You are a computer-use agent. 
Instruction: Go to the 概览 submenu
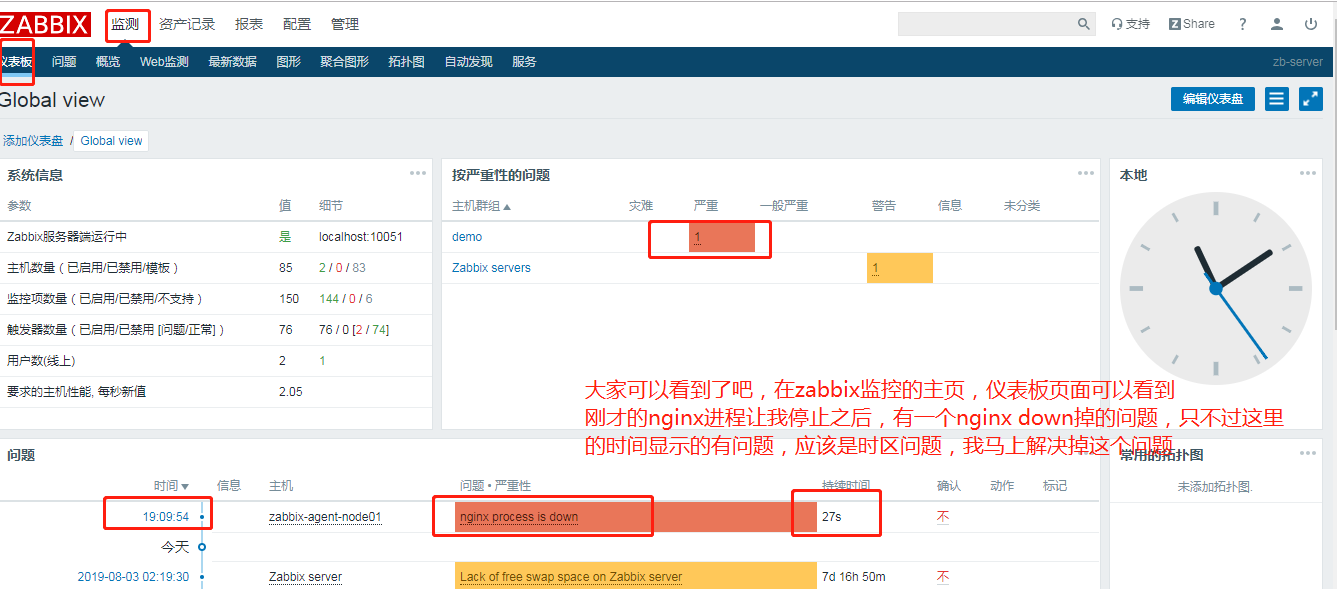pos(108,62)
